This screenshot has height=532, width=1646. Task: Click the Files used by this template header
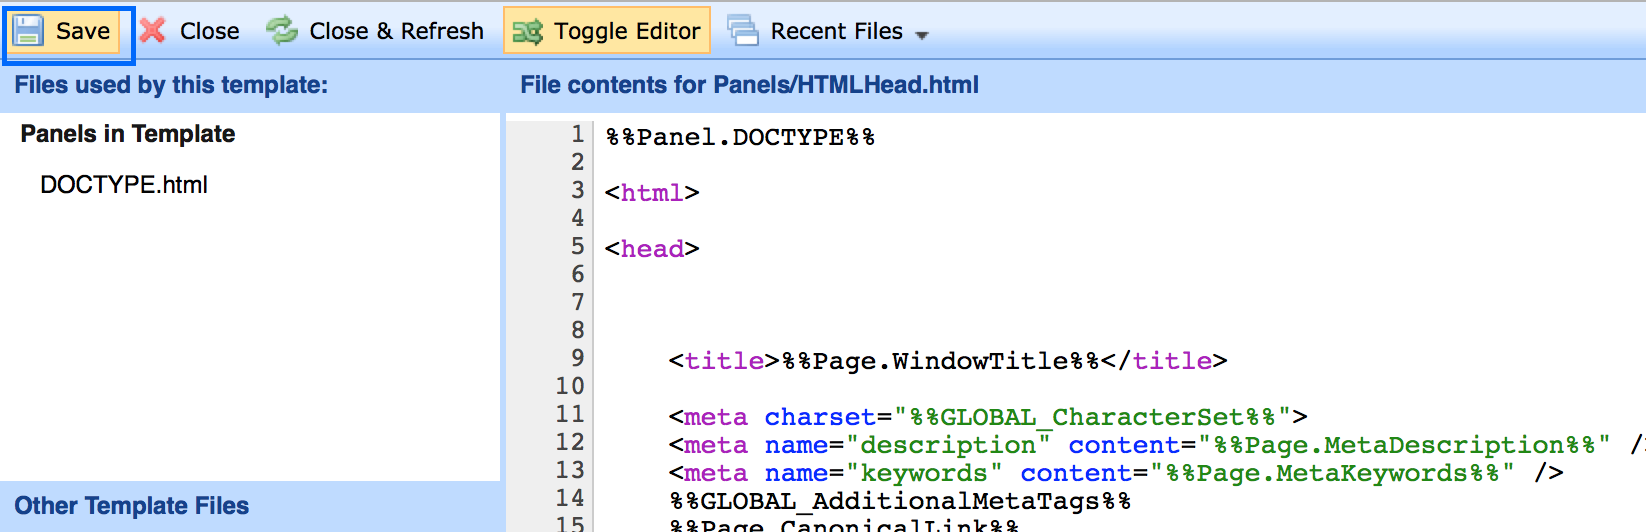[x=171, y=85]
